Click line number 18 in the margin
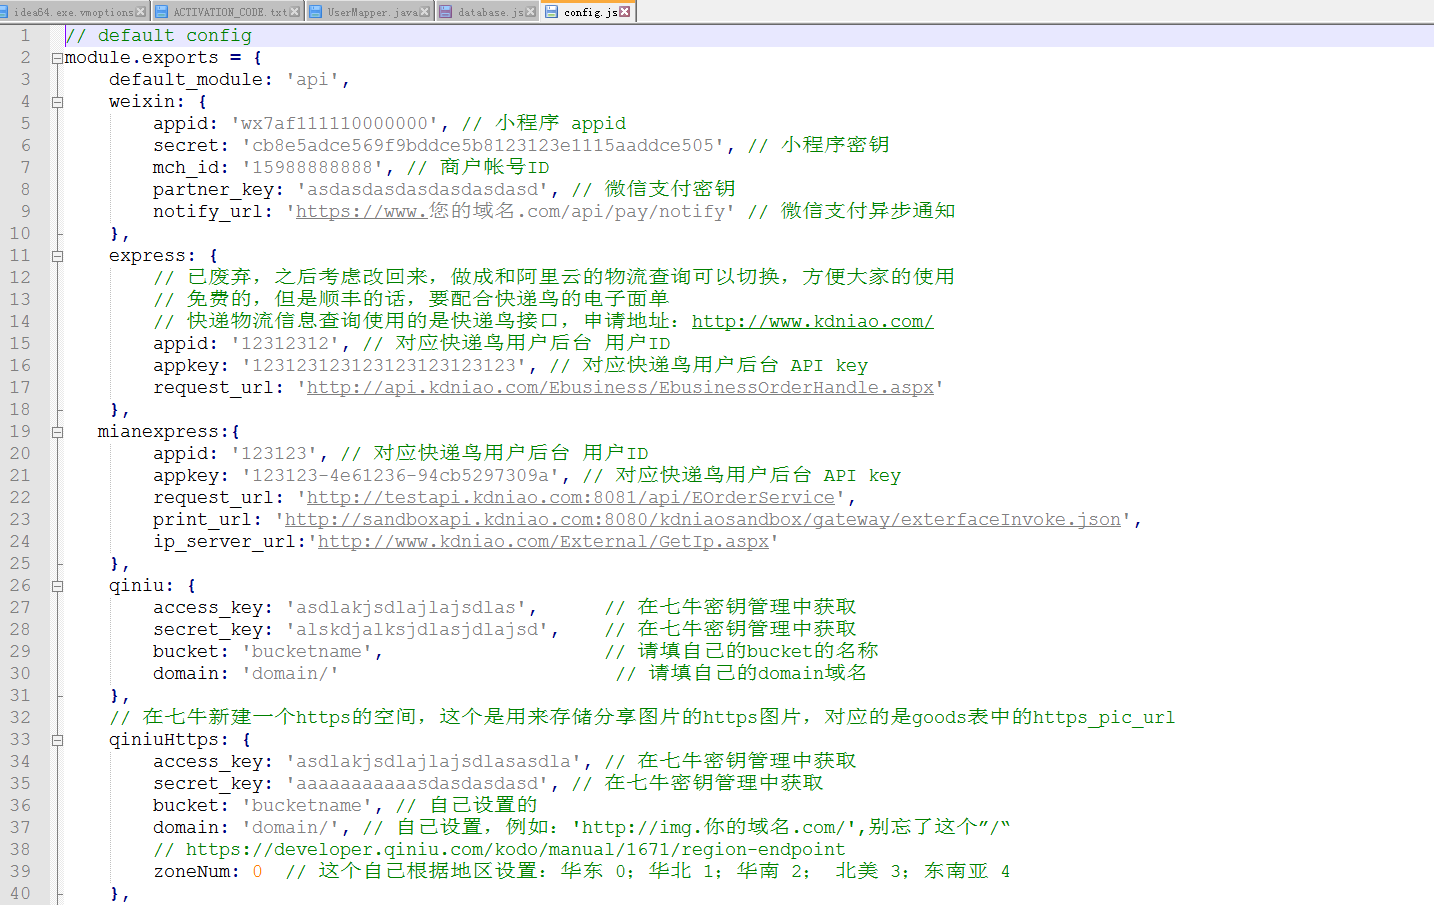 pyautogui.click(x=20, y=409)
